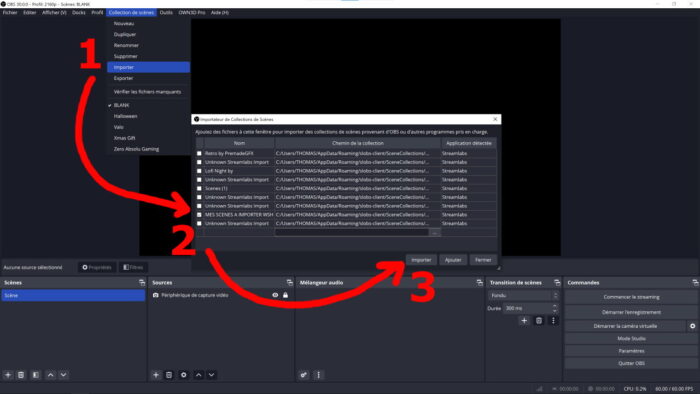Pop out the Transition de scènes dock icon

pyautogui.click(x=557, y=282)
